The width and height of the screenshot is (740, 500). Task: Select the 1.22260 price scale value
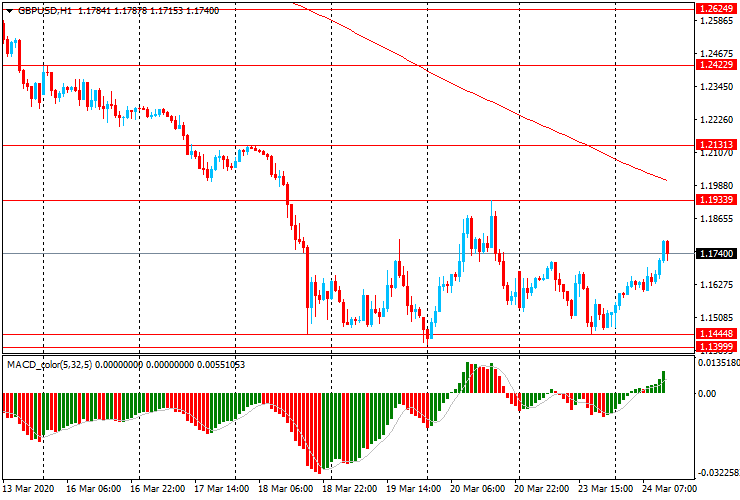[x=716, y=119]
